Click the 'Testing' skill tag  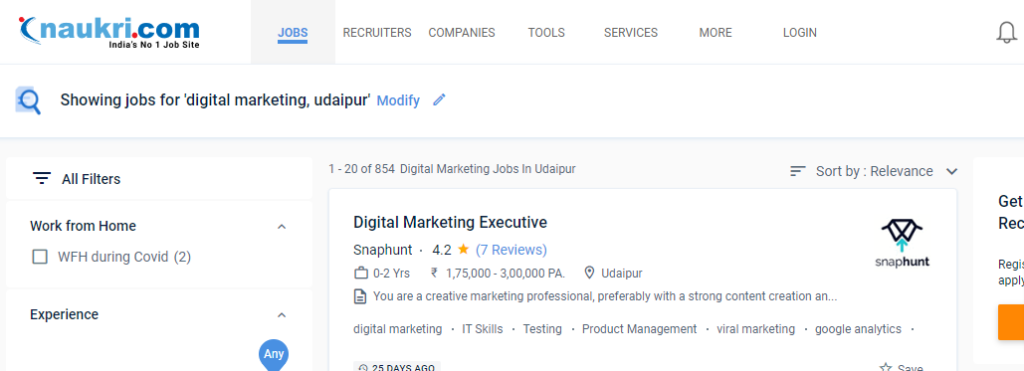coord(542,329)
